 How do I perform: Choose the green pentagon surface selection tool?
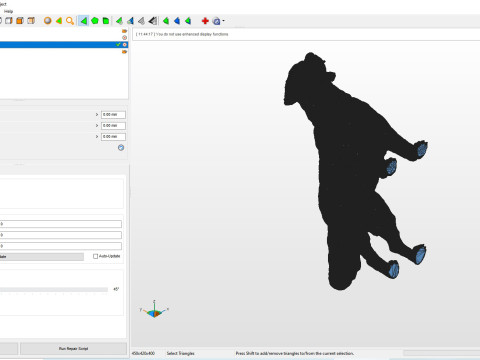click(95, 21)
